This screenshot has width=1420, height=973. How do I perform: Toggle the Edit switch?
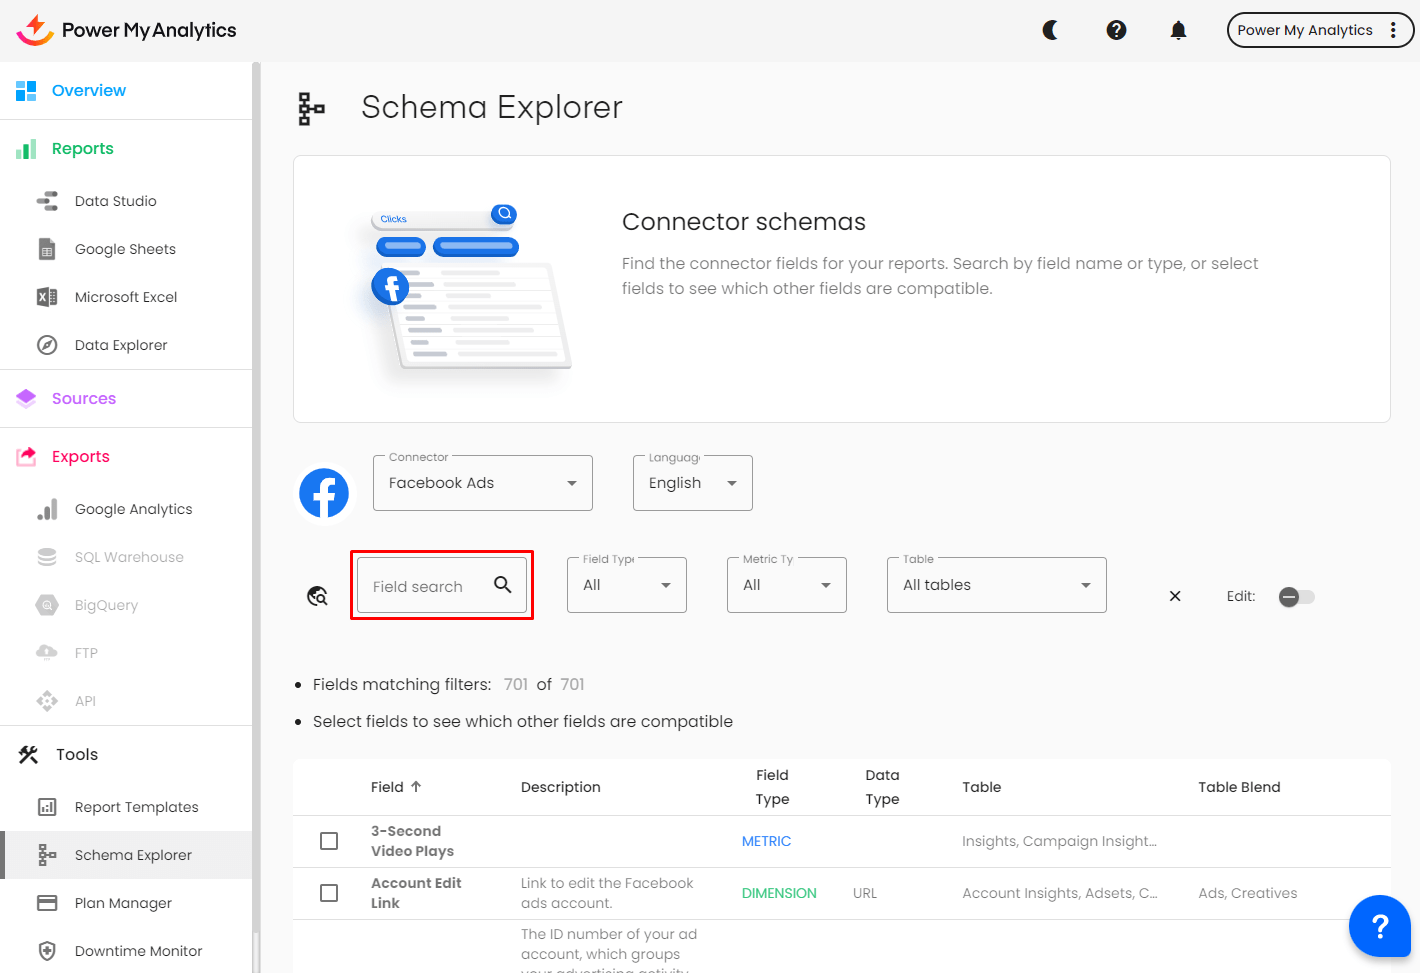1297,597
